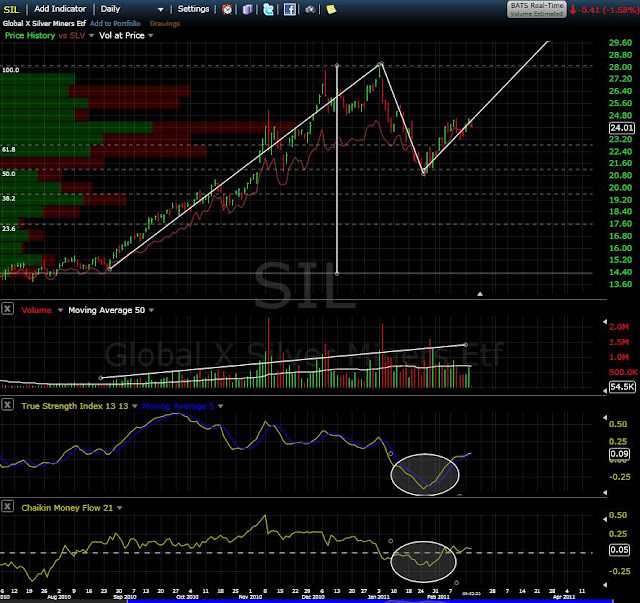Click the BATS Real-Time data badge
The width and height of the screenshot is (640, 603).
[536, 9]
